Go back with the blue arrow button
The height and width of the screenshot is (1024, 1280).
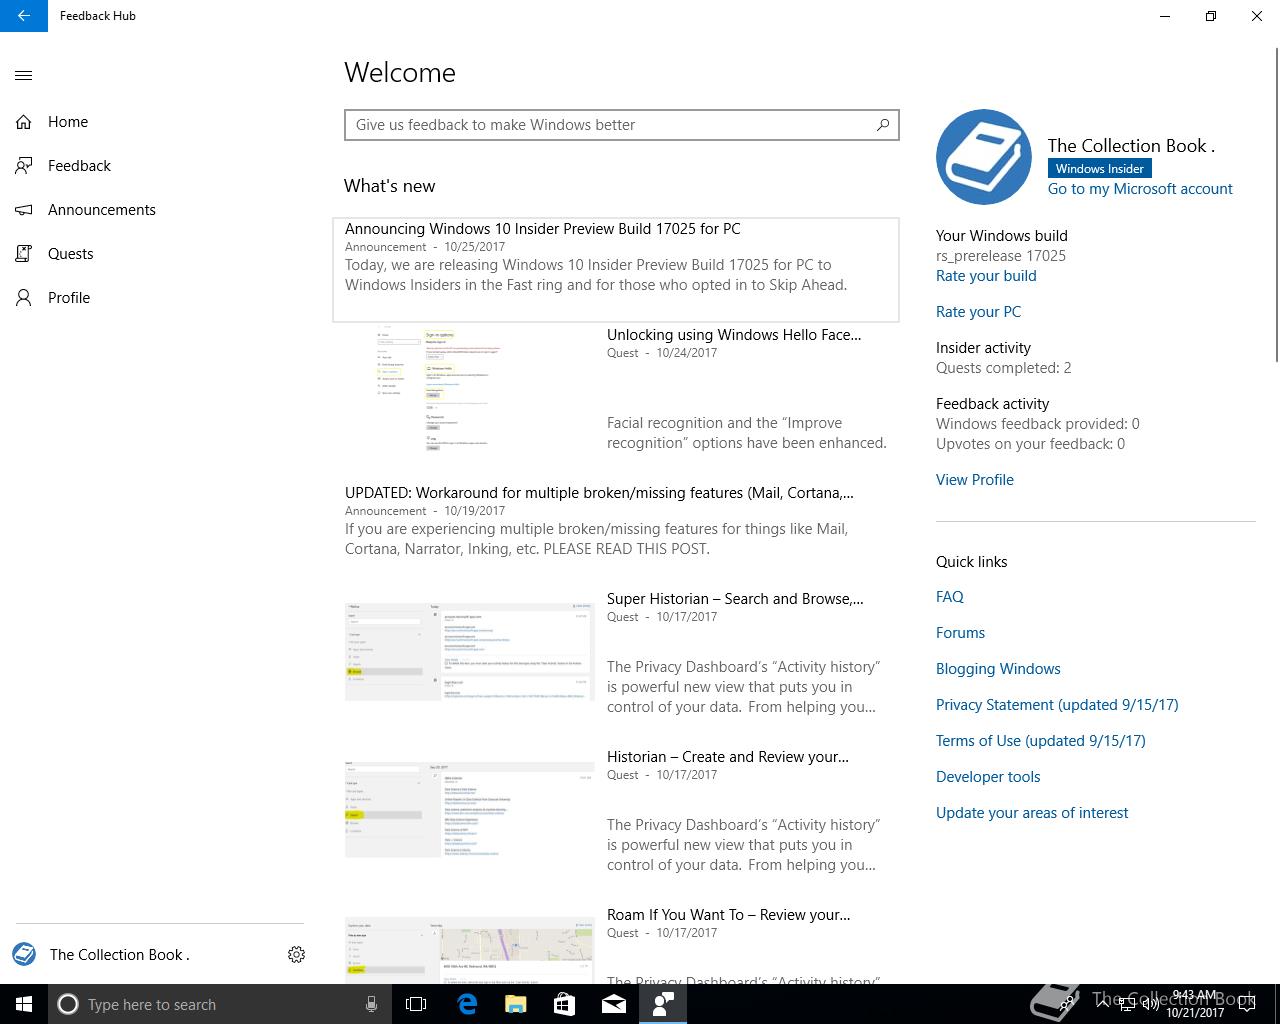pyautogui.click(x=24, y=16)
